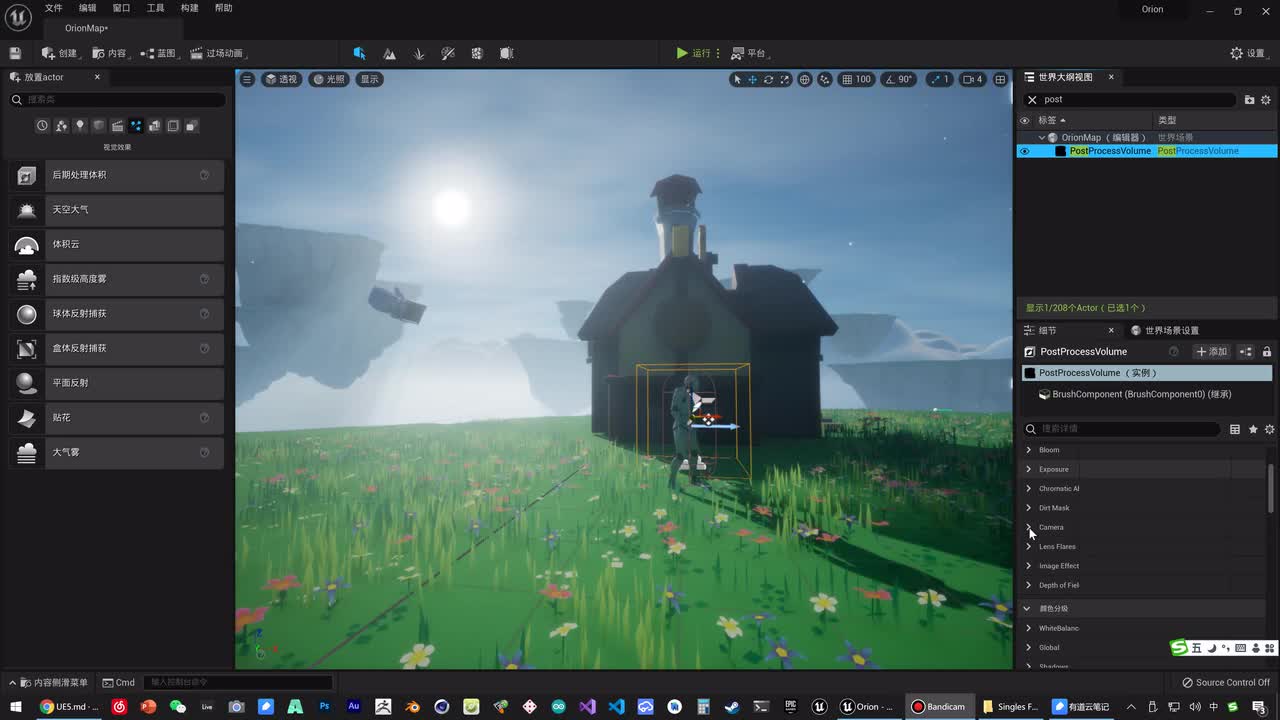Open the 设置 settings button
Image resolution: width=1280 pixels, height=720 pixels.
point(1248,53)
